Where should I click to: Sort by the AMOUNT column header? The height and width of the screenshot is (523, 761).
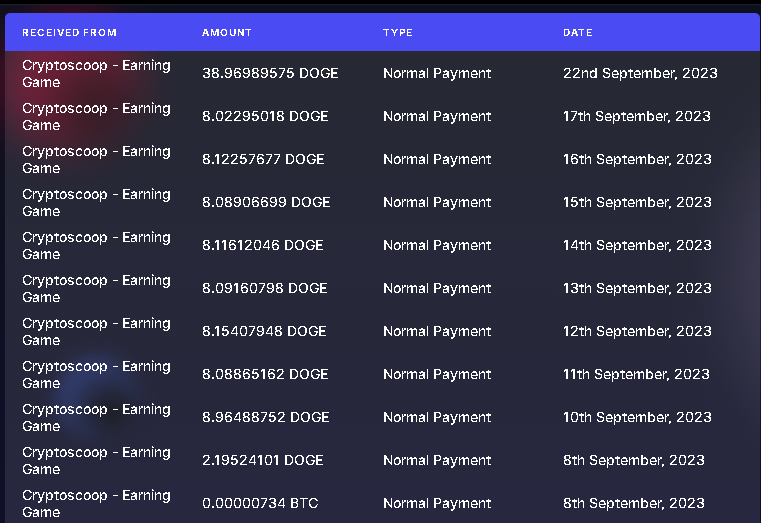(x=227, y=32)
